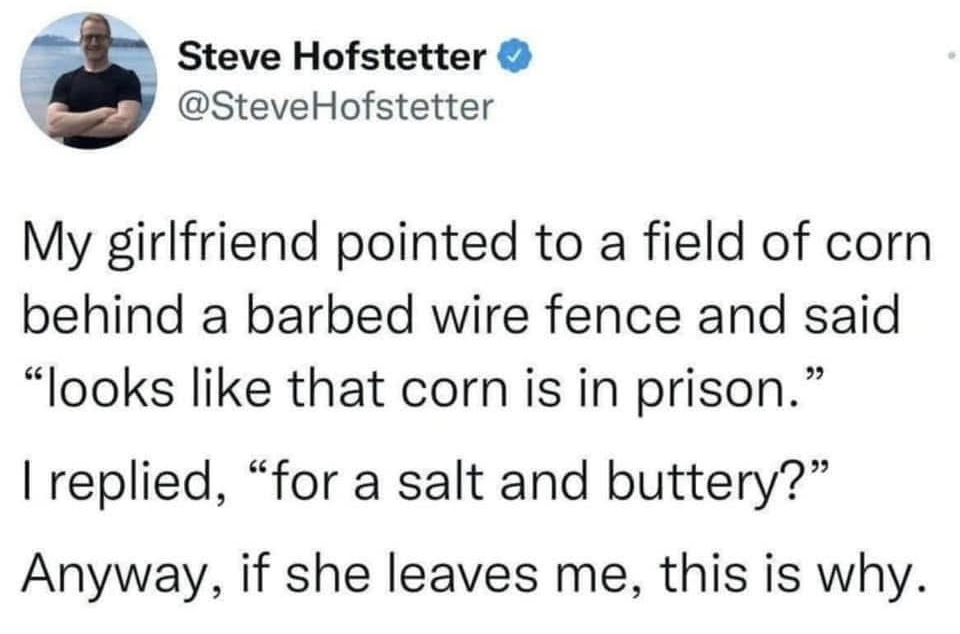Open Steve Hofstetter's round profile picture
This screenshot has height=634, width=960.
(x=89, y=81)
